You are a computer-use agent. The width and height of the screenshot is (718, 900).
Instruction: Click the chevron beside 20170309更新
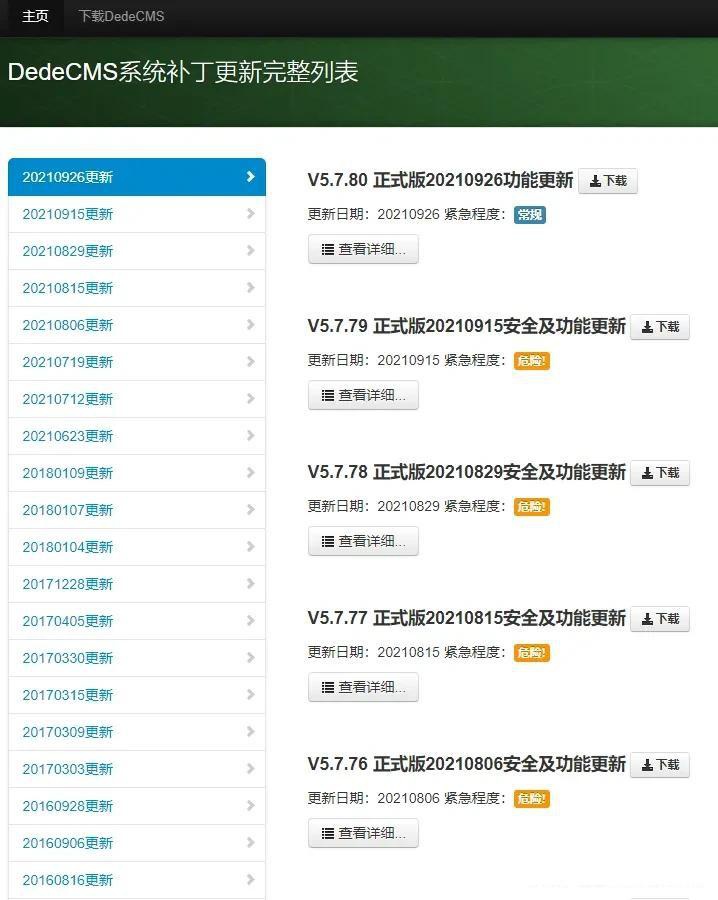250,731
